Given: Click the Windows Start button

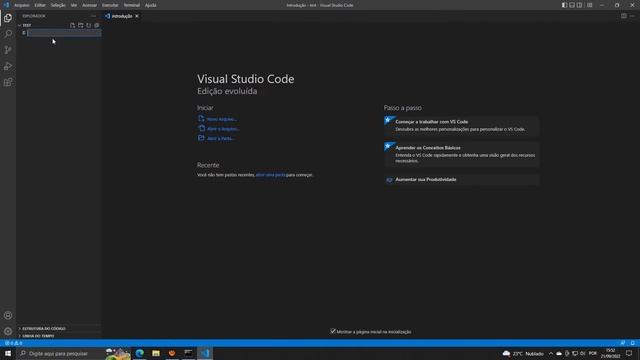Looking at the screenshot, I should click(x=8, y=353).
